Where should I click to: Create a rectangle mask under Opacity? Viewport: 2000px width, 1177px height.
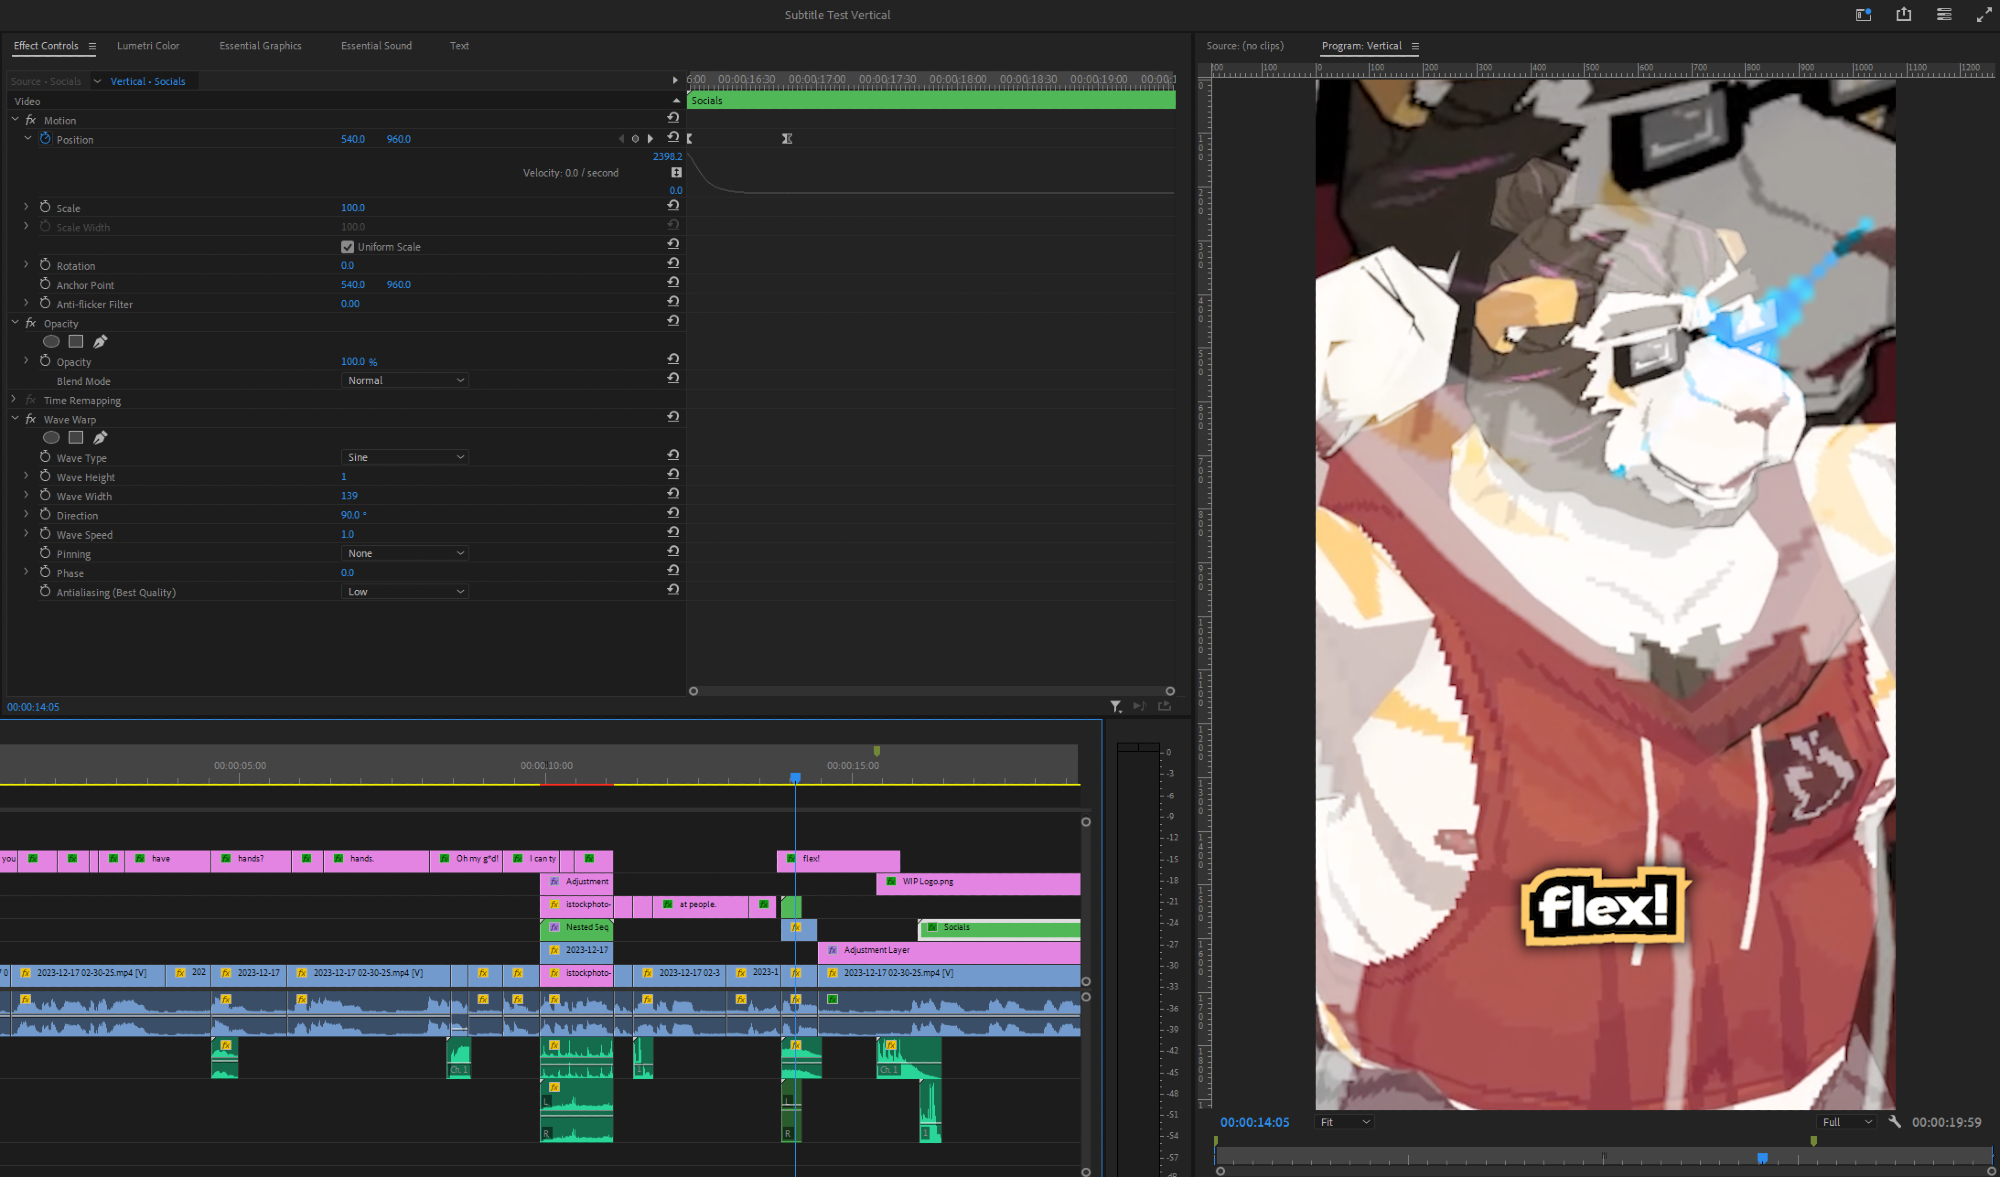coord(76,342)
